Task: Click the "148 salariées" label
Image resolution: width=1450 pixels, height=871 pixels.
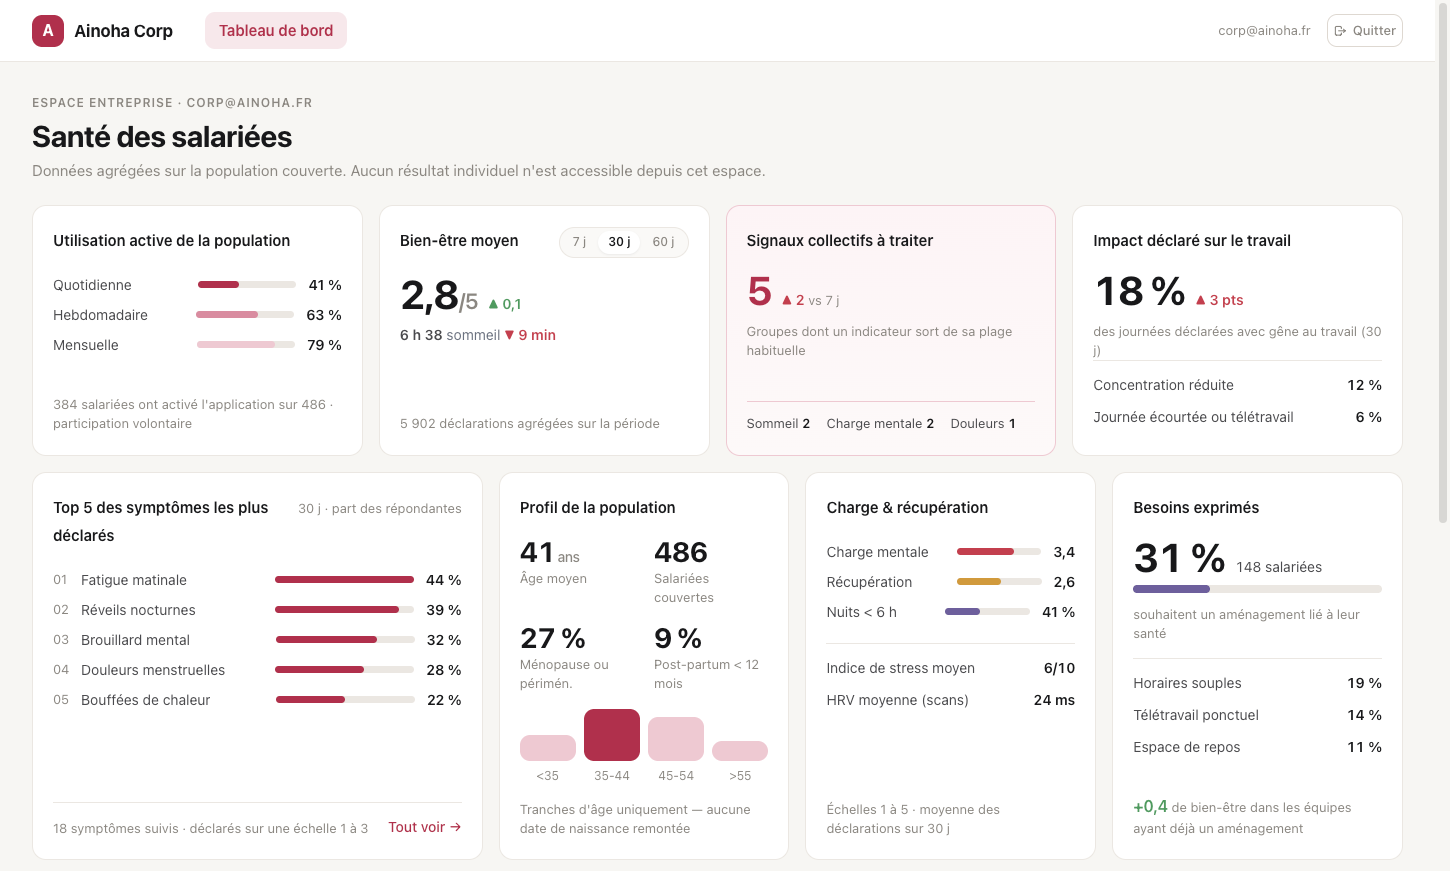Action: [1279, 567]
